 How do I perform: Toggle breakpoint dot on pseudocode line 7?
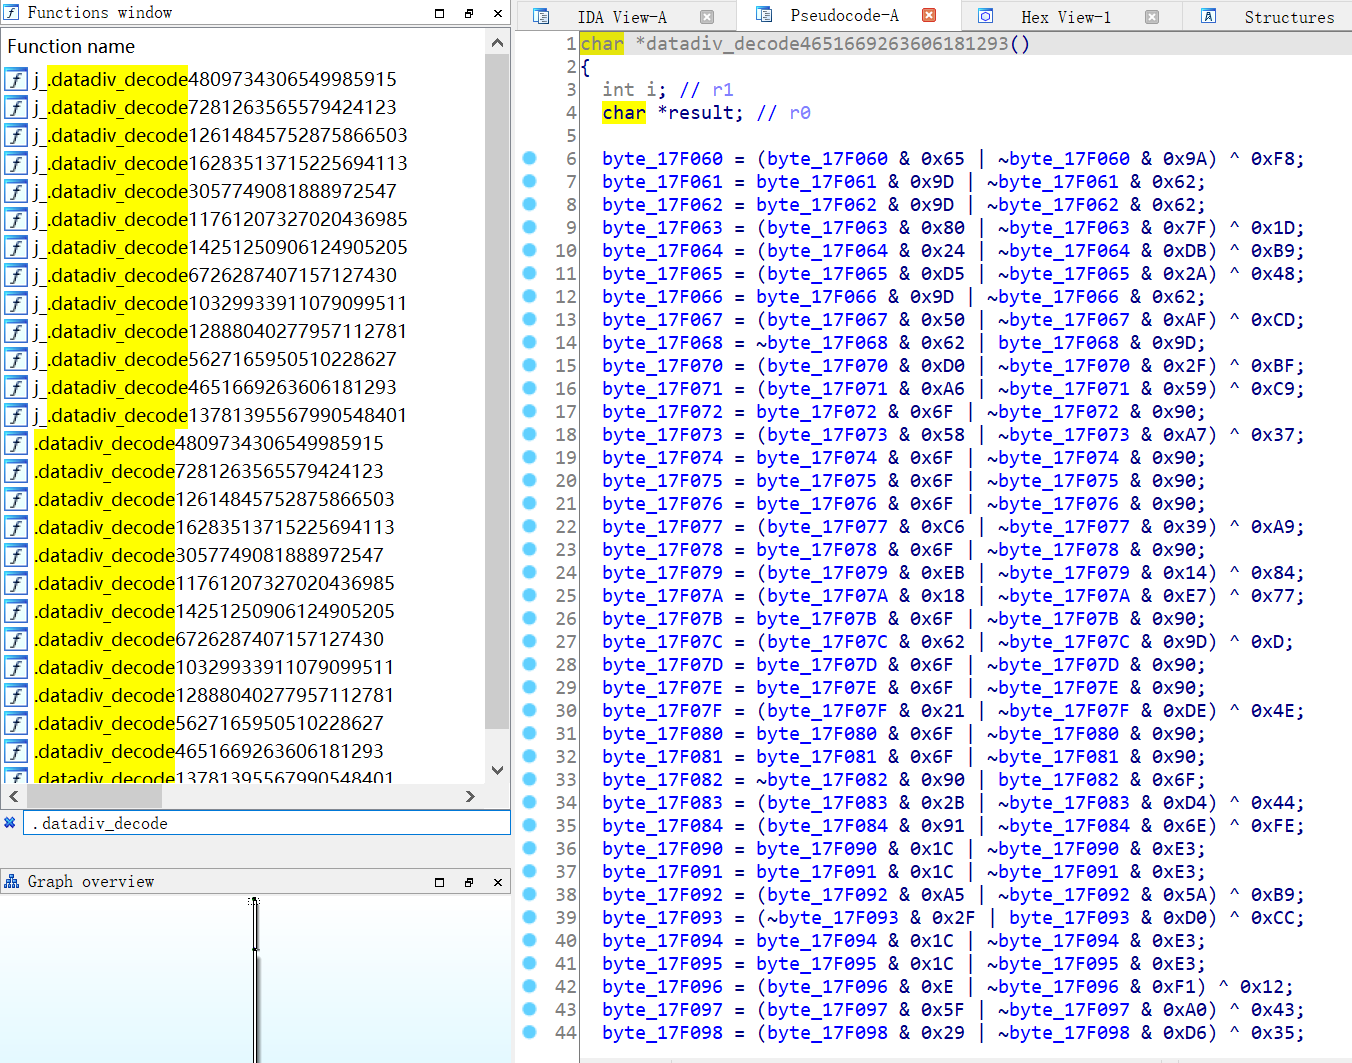(530, 181)
